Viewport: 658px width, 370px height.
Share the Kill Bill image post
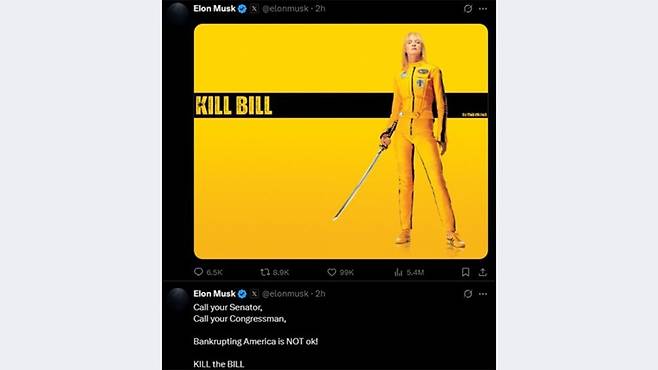(x=483, y=272)
